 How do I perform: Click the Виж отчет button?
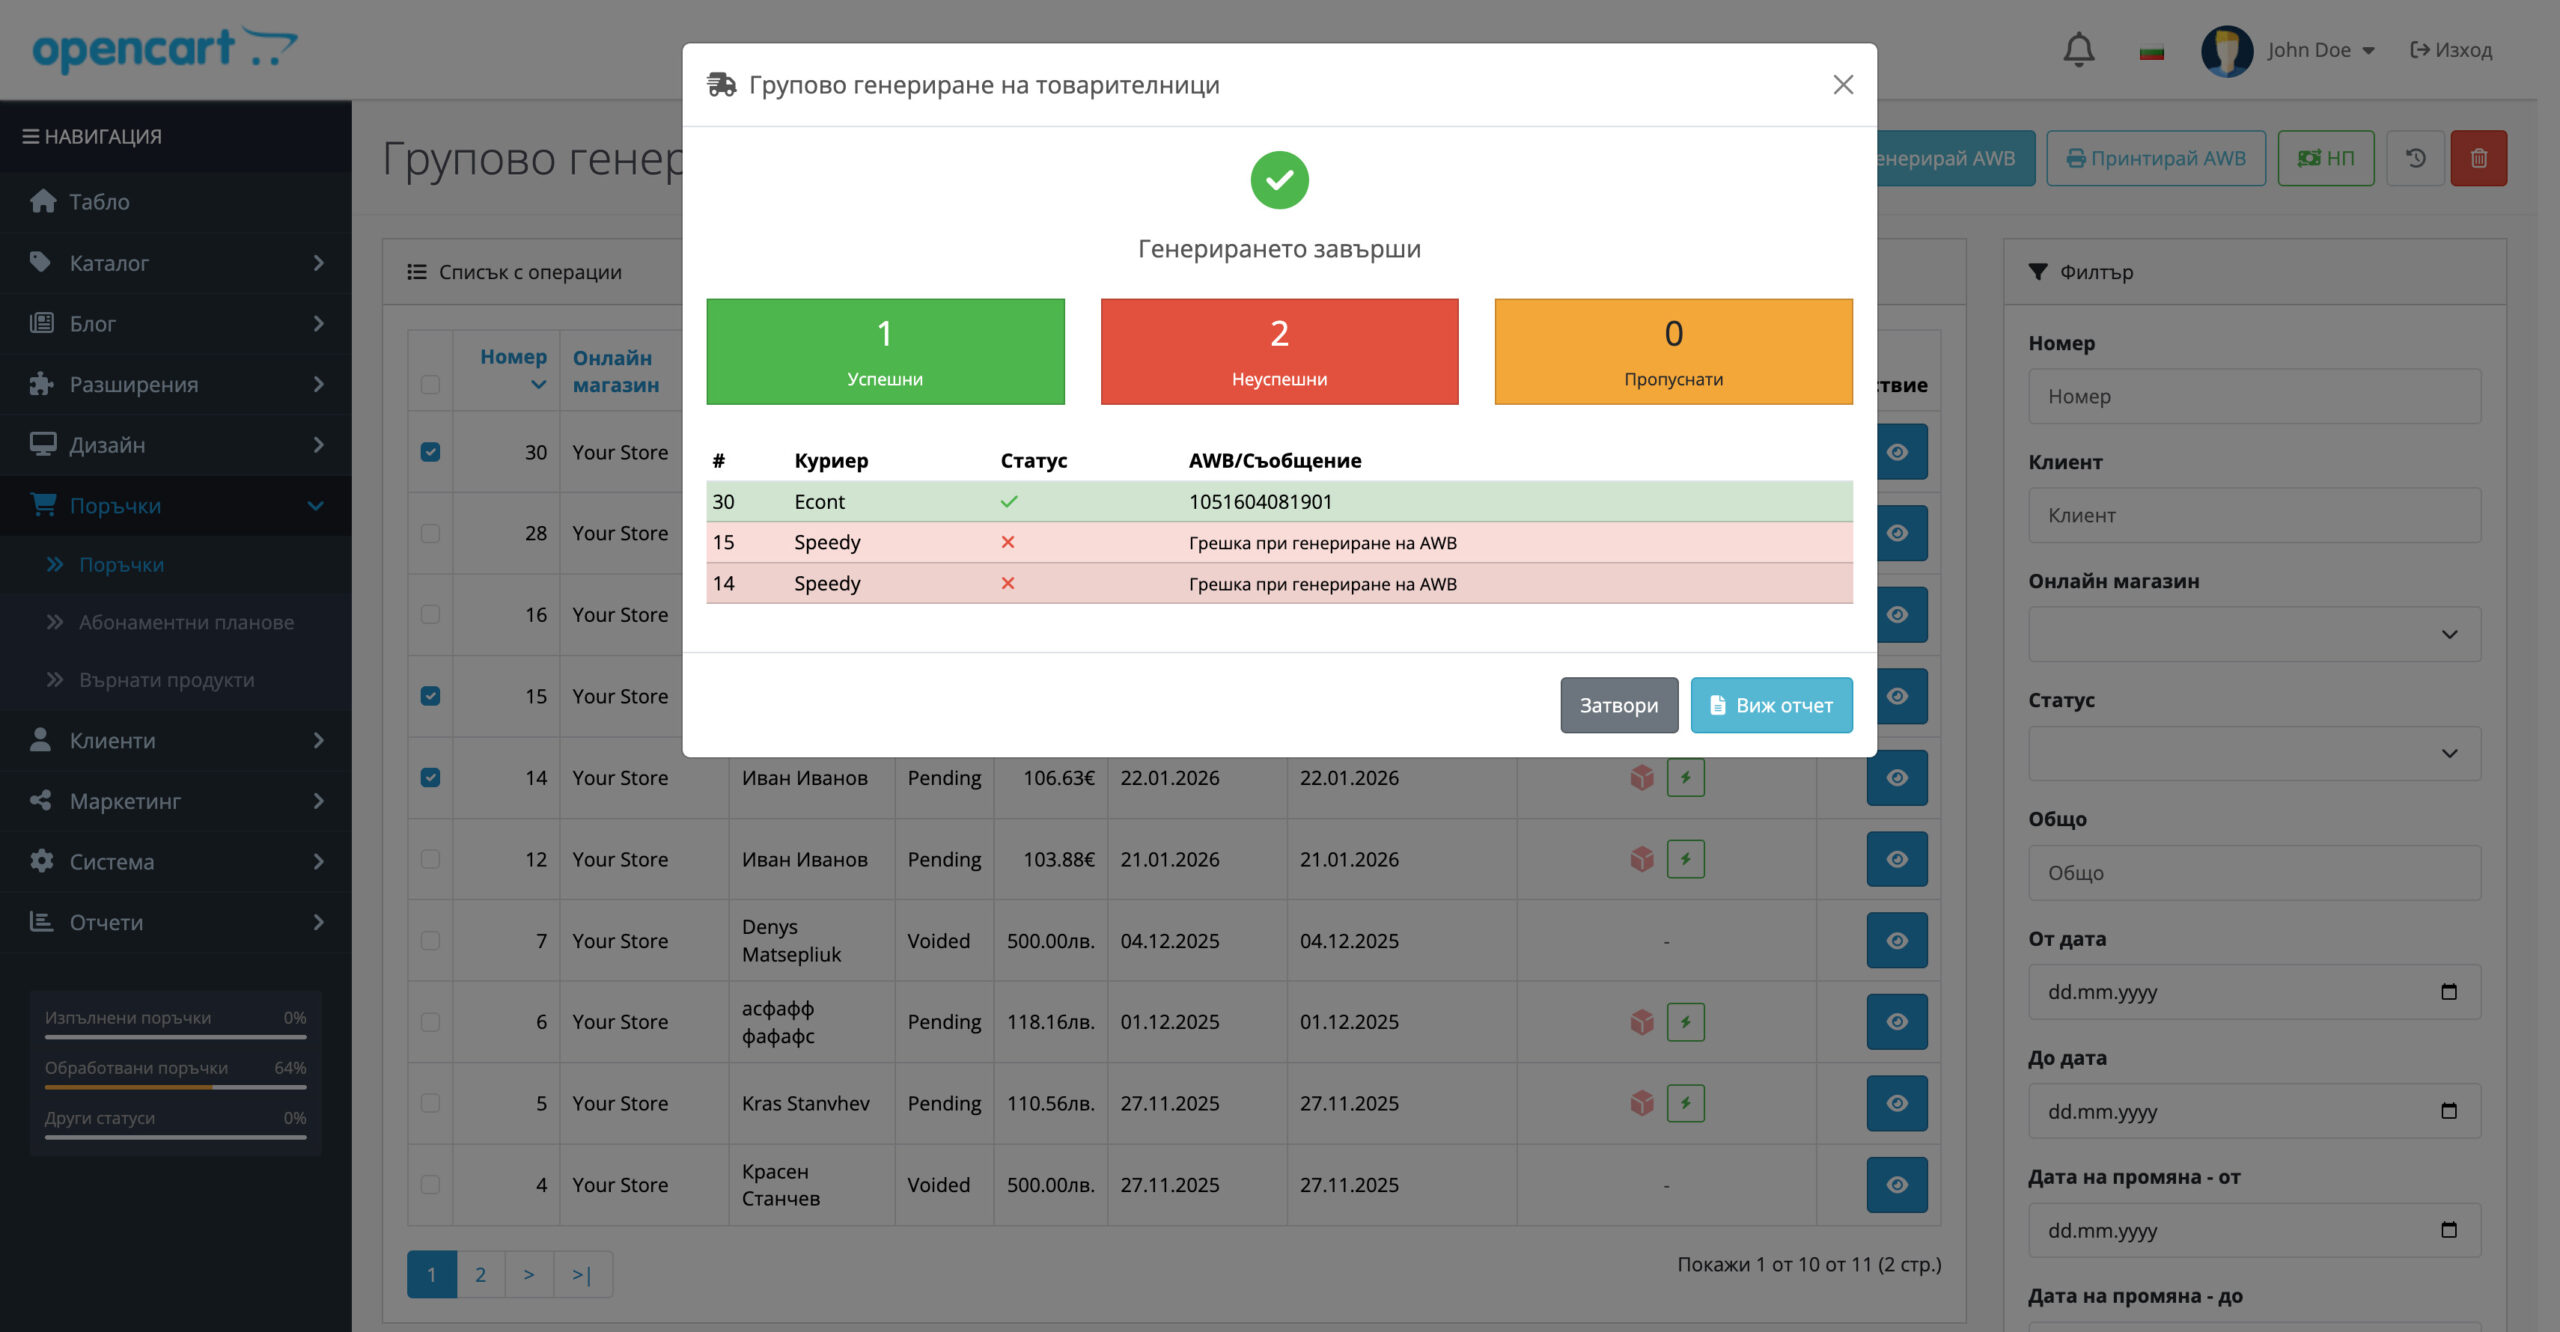(x=1770, y=705)
